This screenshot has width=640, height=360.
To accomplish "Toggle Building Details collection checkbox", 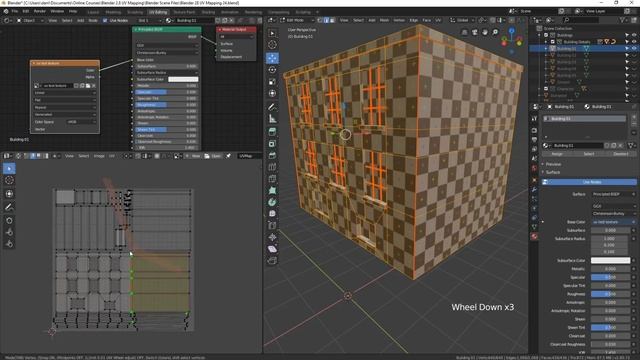I will click(553, 42).
